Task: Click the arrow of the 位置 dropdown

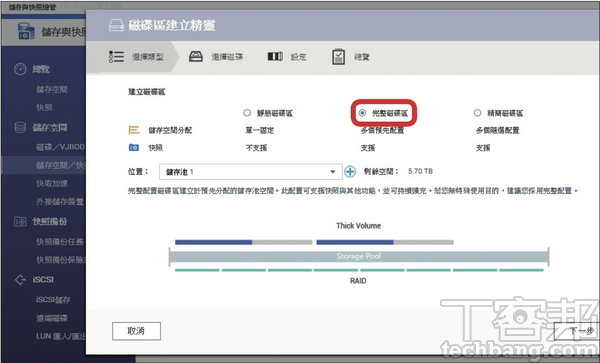Action: 333,172
